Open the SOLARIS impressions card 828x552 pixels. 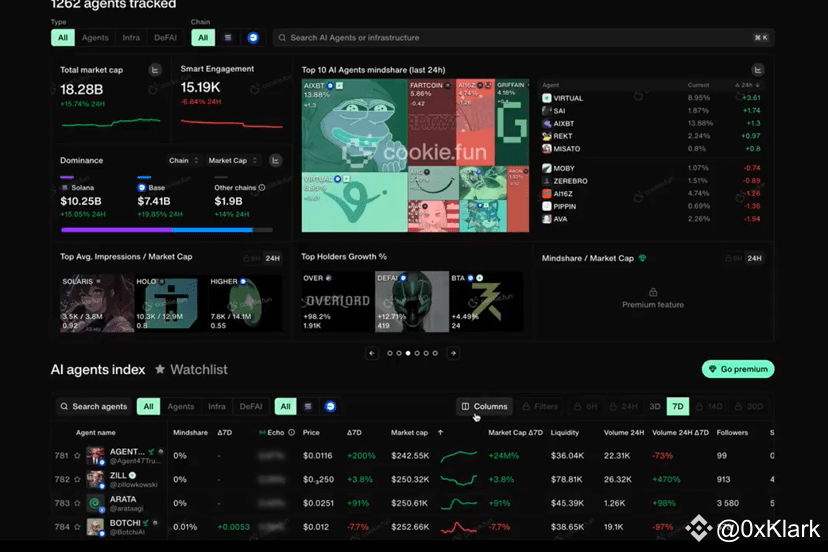click(97, 303)
